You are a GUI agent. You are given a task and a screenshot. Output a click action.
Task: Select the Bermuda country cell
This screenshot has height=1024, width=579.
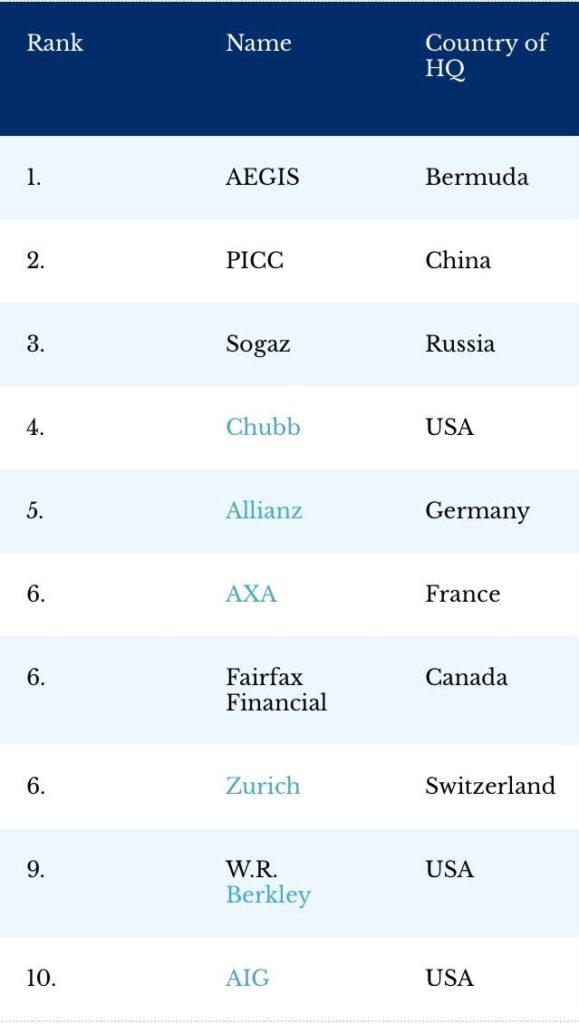tap(477, 178)
